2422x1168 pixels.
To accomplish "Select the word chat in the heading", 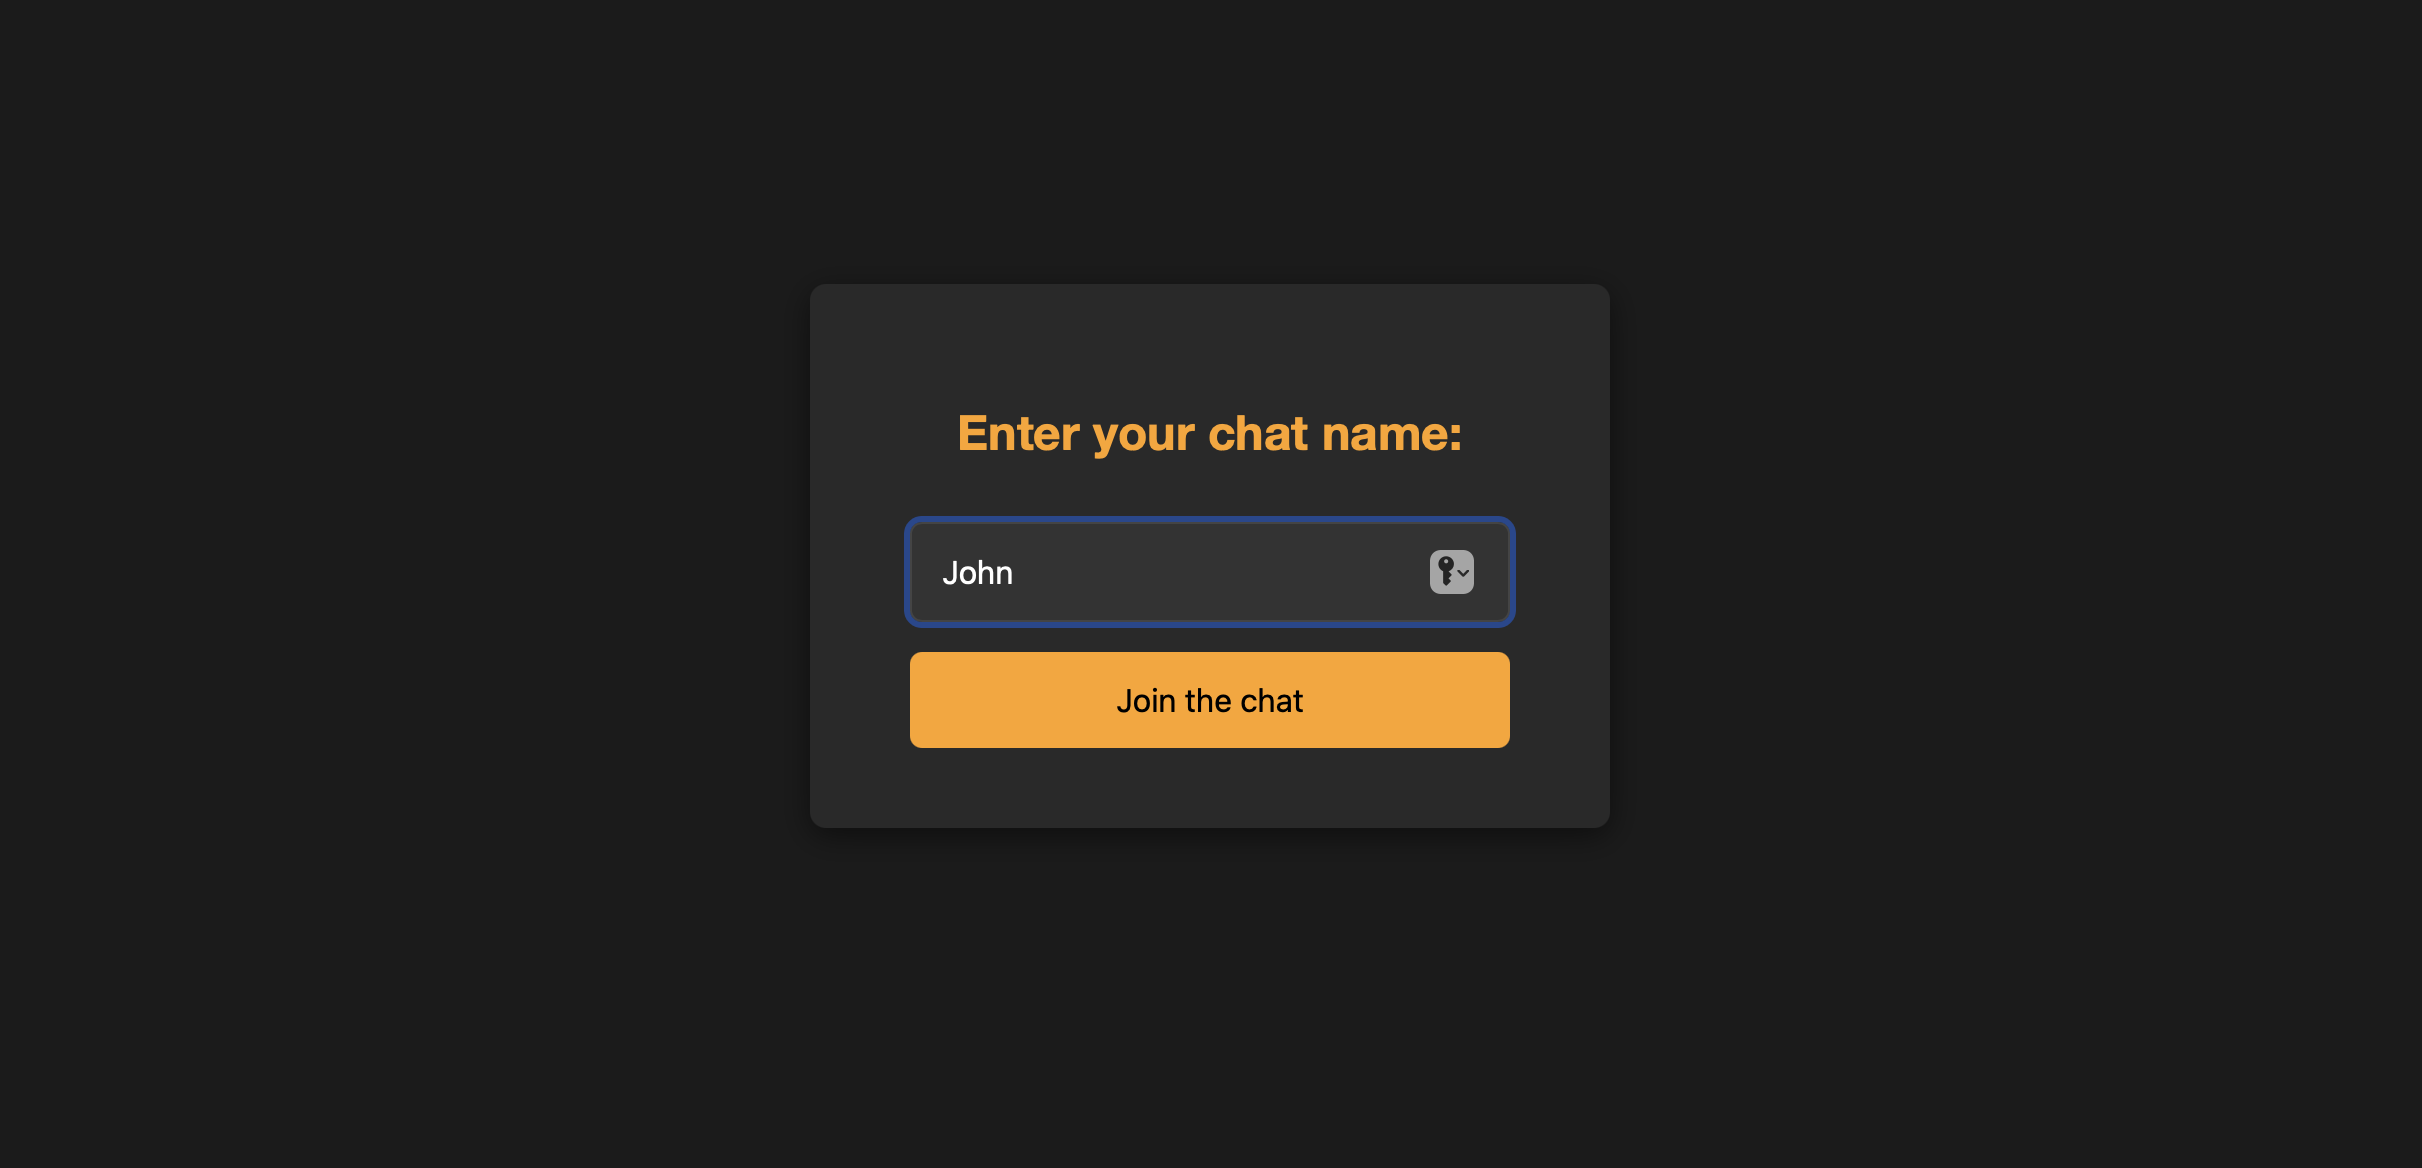I will point(1258,434).
